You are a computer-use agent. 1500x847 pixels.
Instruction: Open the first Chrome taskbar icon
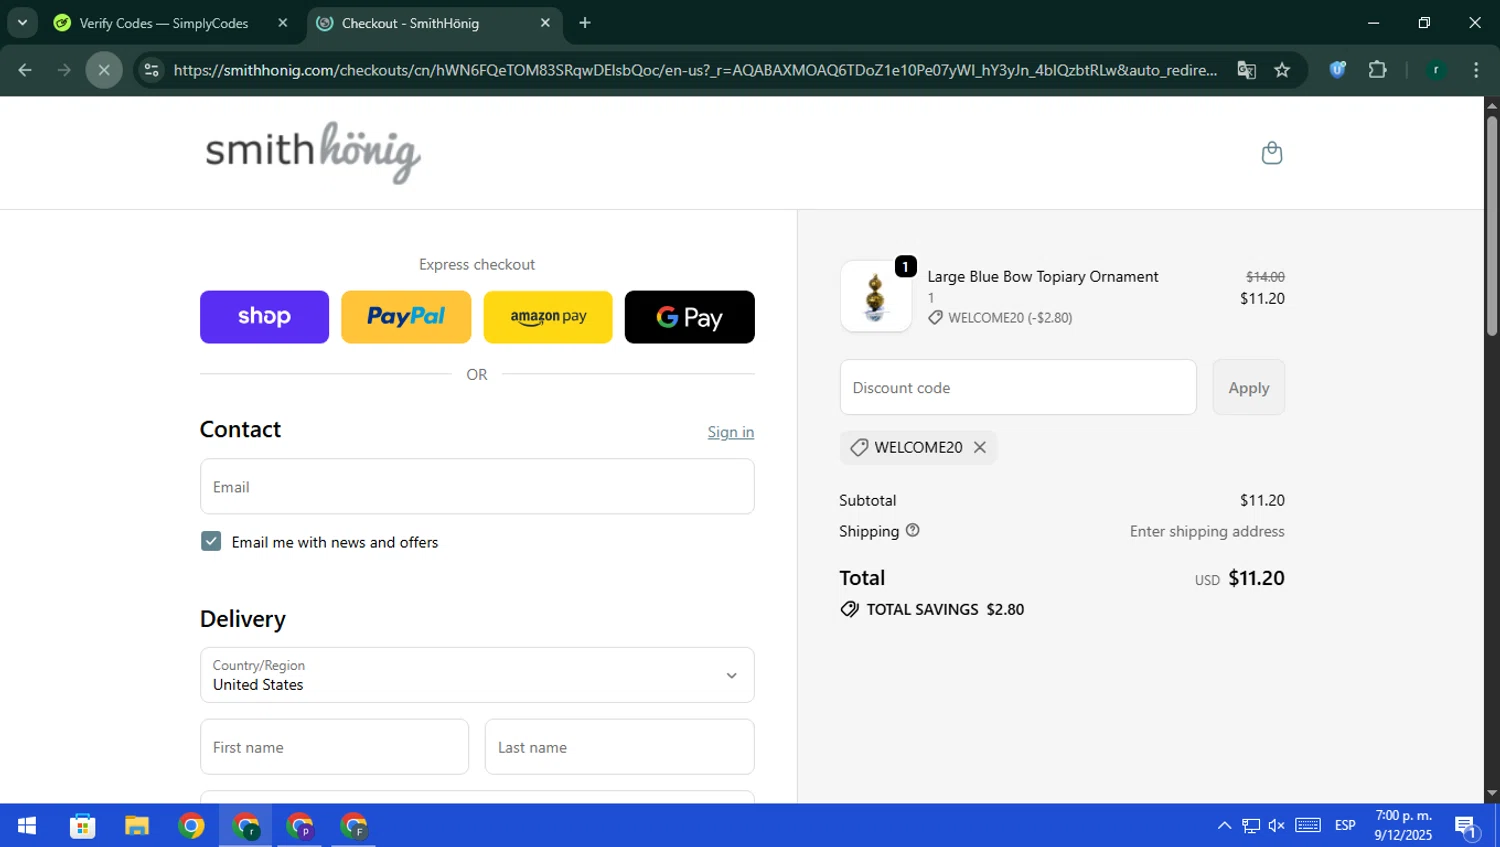click(x=191, y=826)
